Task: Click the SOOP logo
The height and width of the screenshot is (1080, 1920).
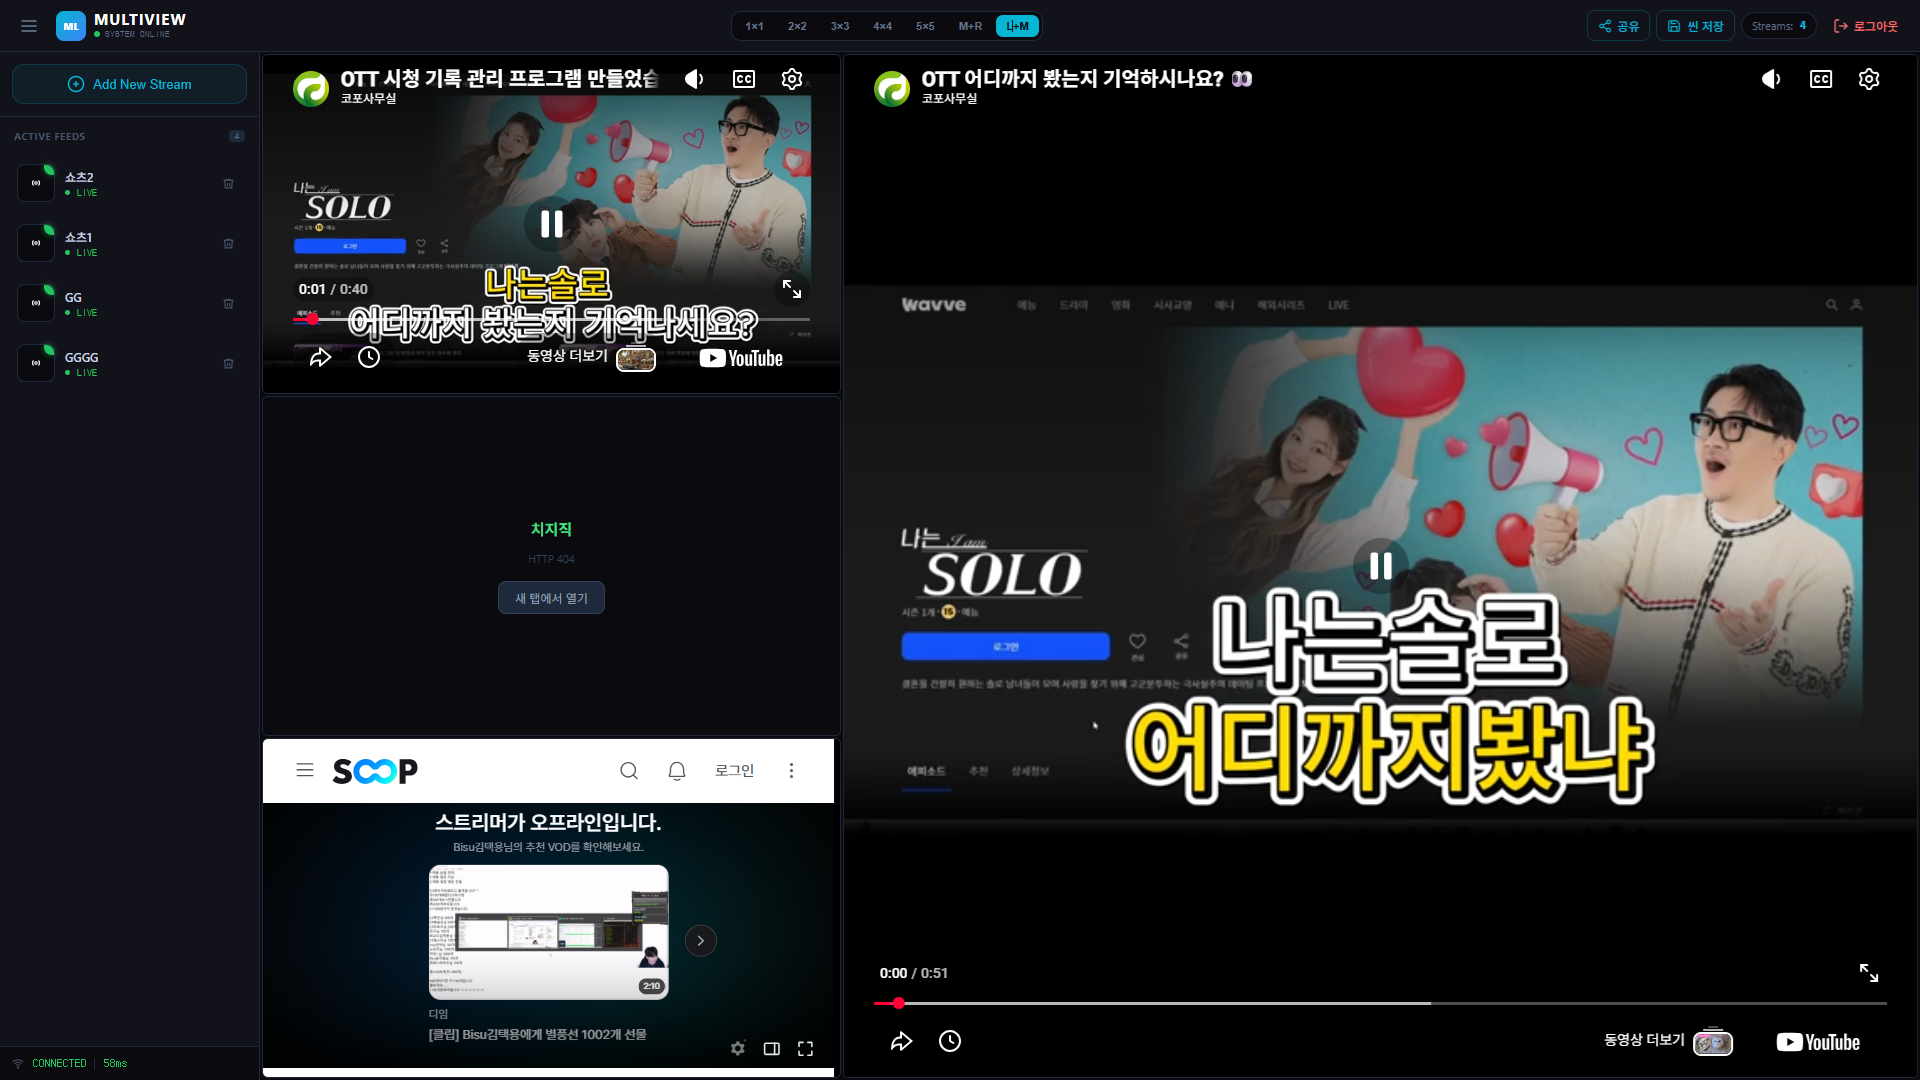Action: click(x=375, y=771)
